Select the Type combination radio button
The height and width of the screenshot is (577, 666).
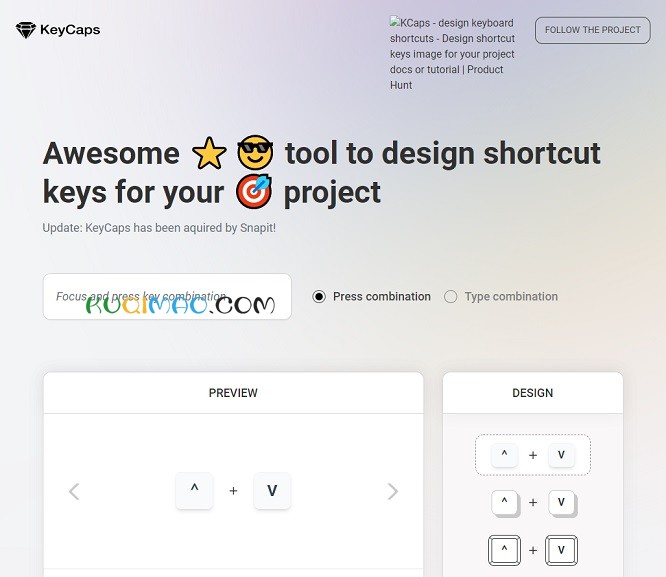click(451, 297)
